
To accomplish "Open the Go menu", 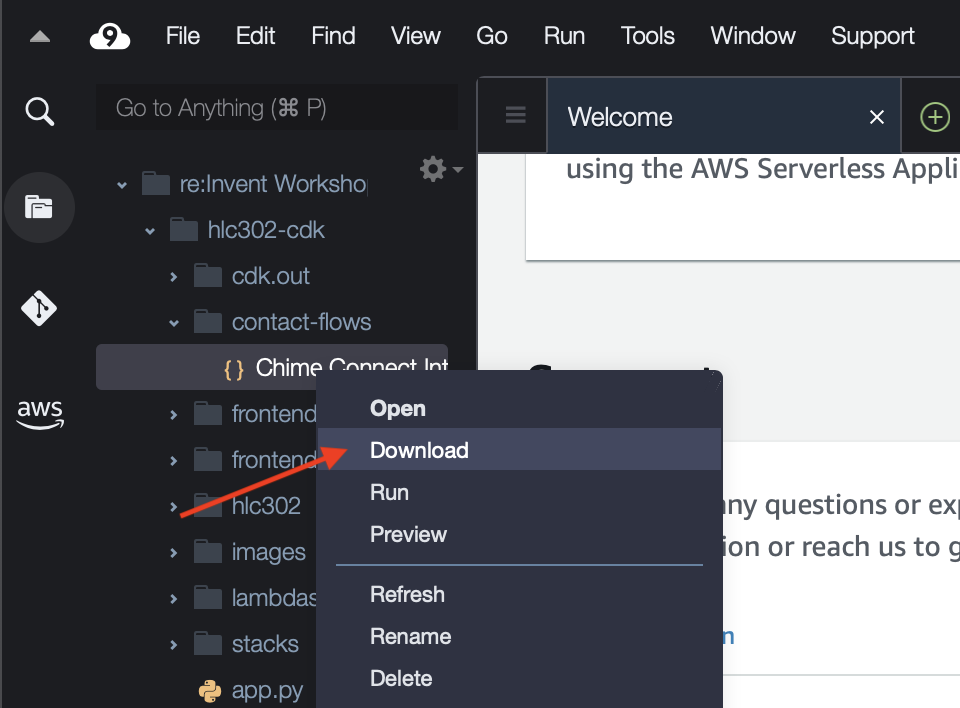I will [492, 36].
